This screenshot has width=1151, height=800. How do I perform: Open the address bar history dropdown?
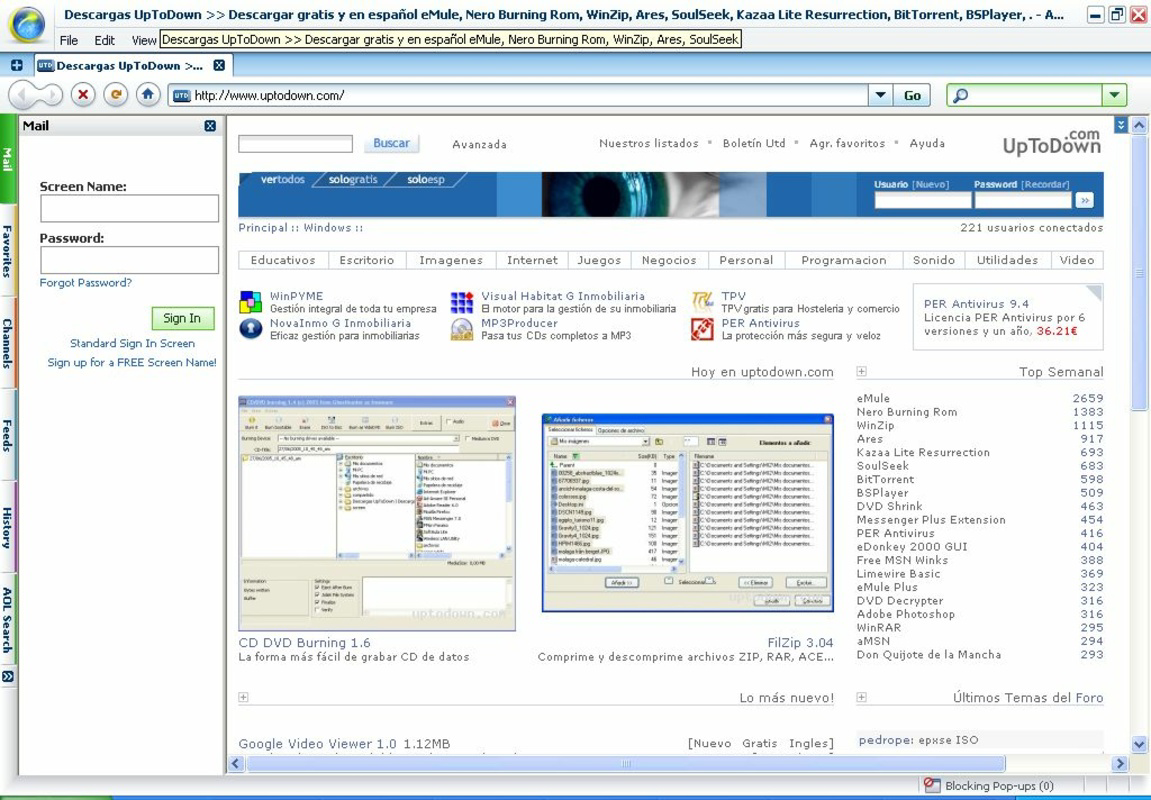[879, 95]
